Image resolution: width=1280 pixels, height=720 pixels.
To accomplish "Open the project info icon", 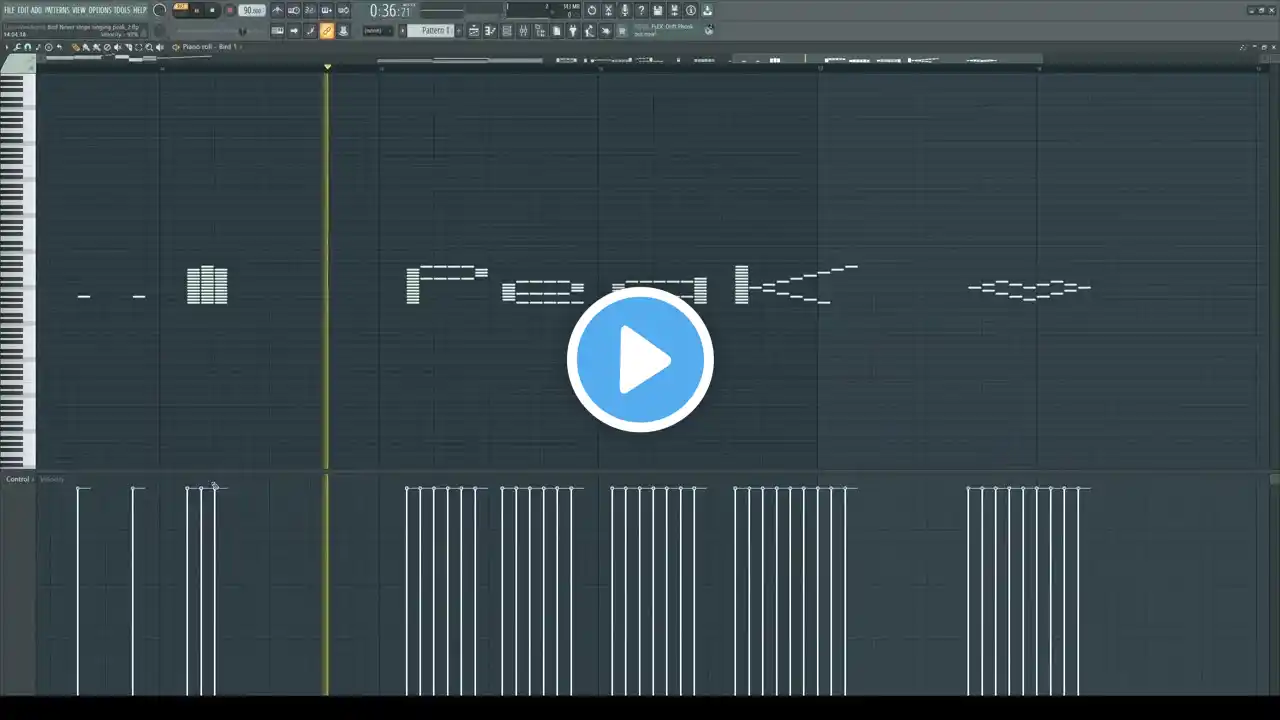I will click(690, 10).
